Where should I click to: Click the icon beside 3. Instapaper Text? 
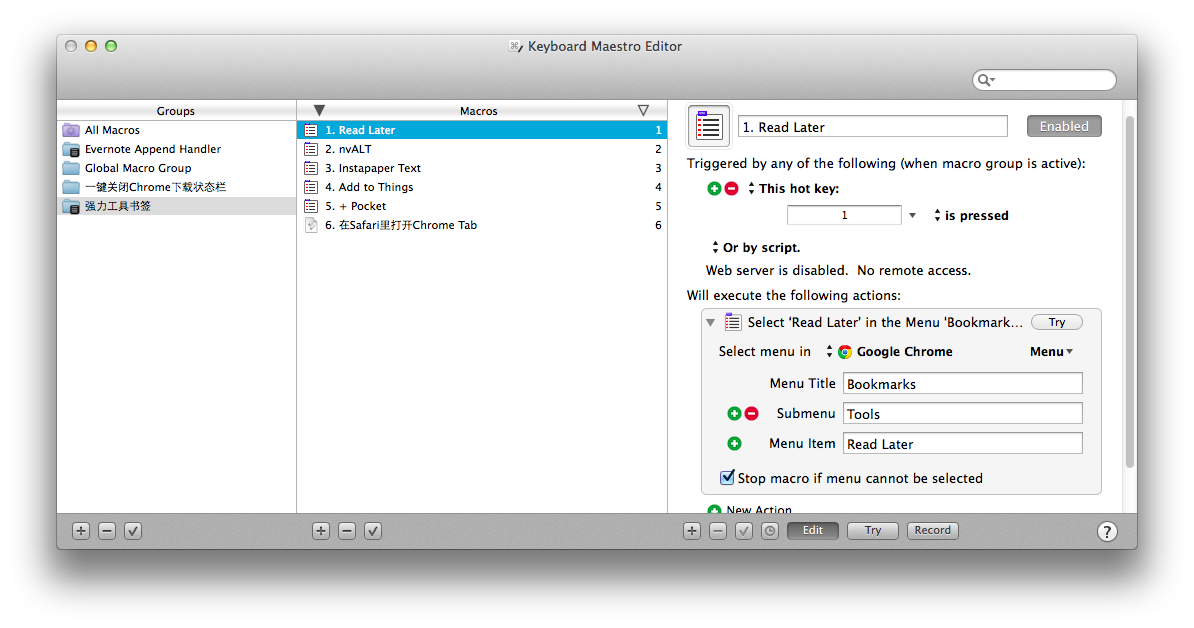tap(311, 168)
